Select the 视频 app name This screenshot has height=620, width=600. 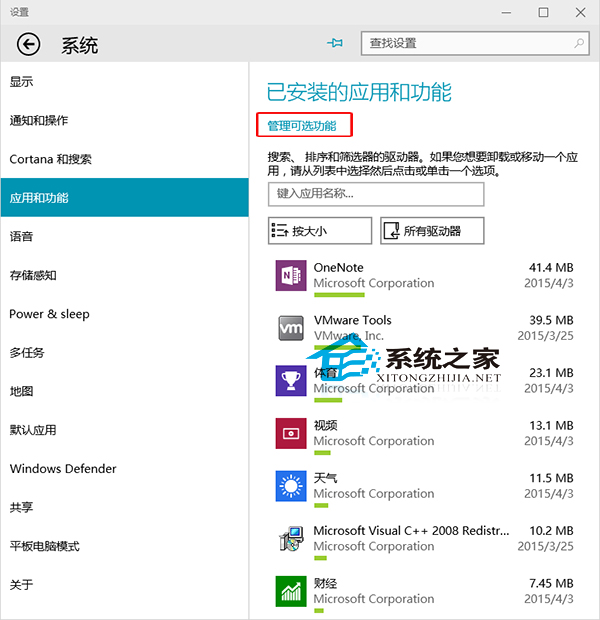pos(326,425)
